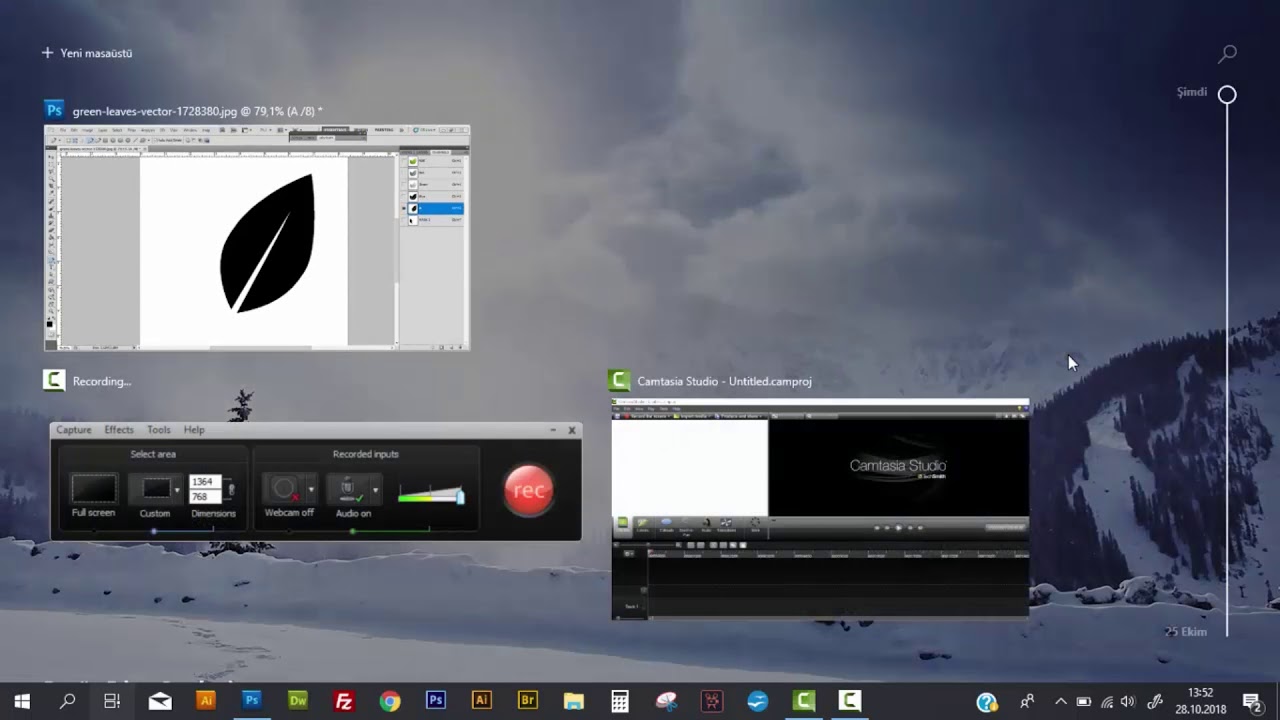
Task: Click the width field showing 1364
Action: coord(203,482)
